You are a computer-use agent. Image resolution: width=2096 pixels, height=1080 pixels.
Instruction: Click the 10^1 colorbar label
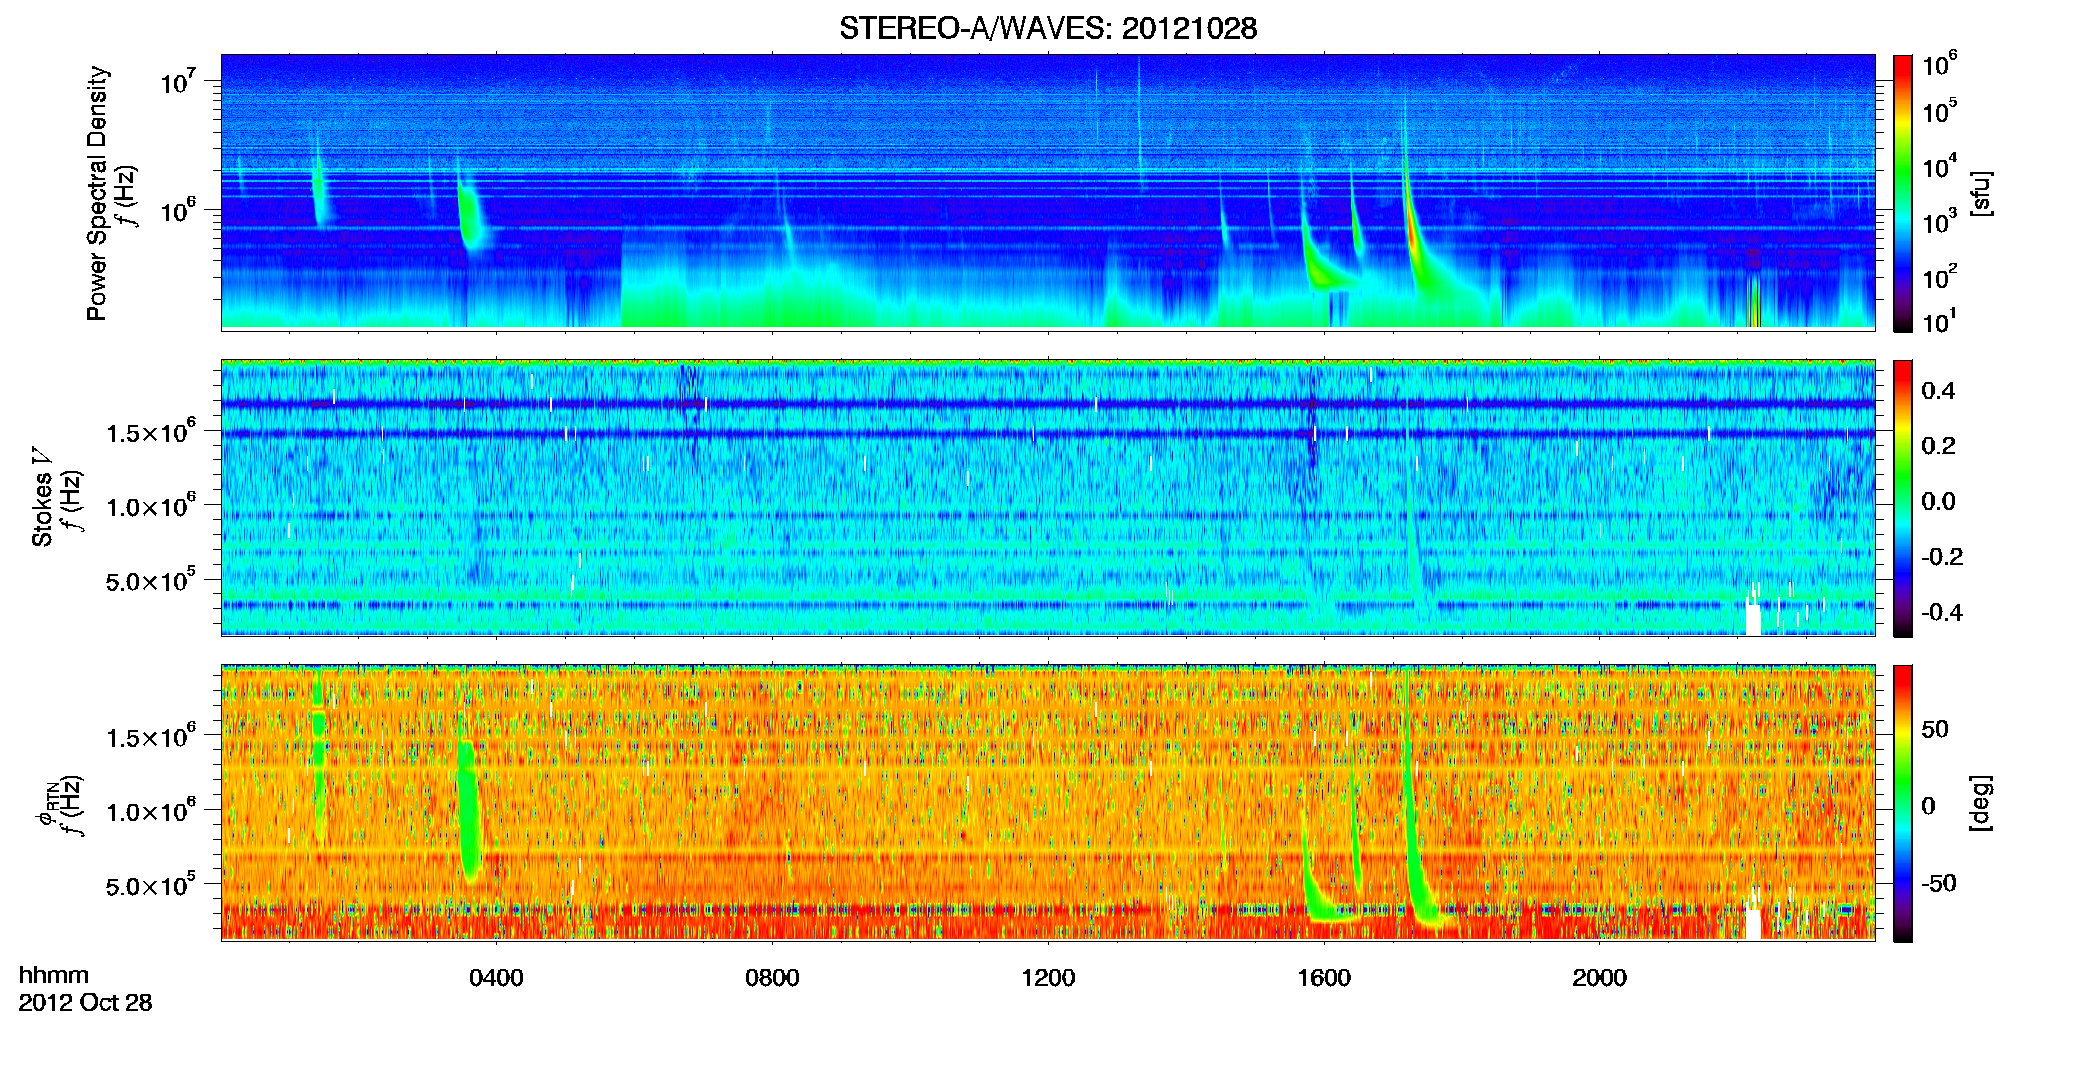1940,322
